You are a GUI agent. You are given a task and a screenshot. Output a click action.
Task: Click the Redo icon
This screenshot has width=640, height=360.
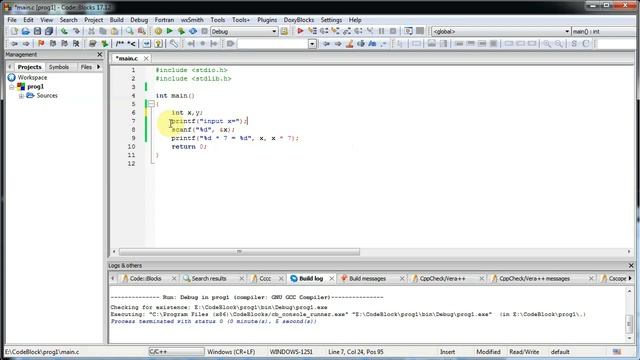point(76,31)
